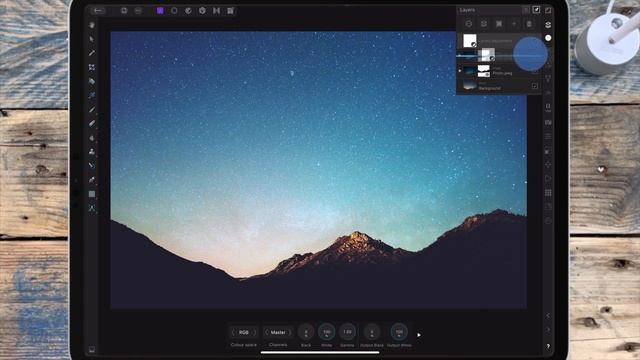Viewport: 640px width, 360px height.
Task: Select the Clone stamp tool
Action: (x=92, y=151)
